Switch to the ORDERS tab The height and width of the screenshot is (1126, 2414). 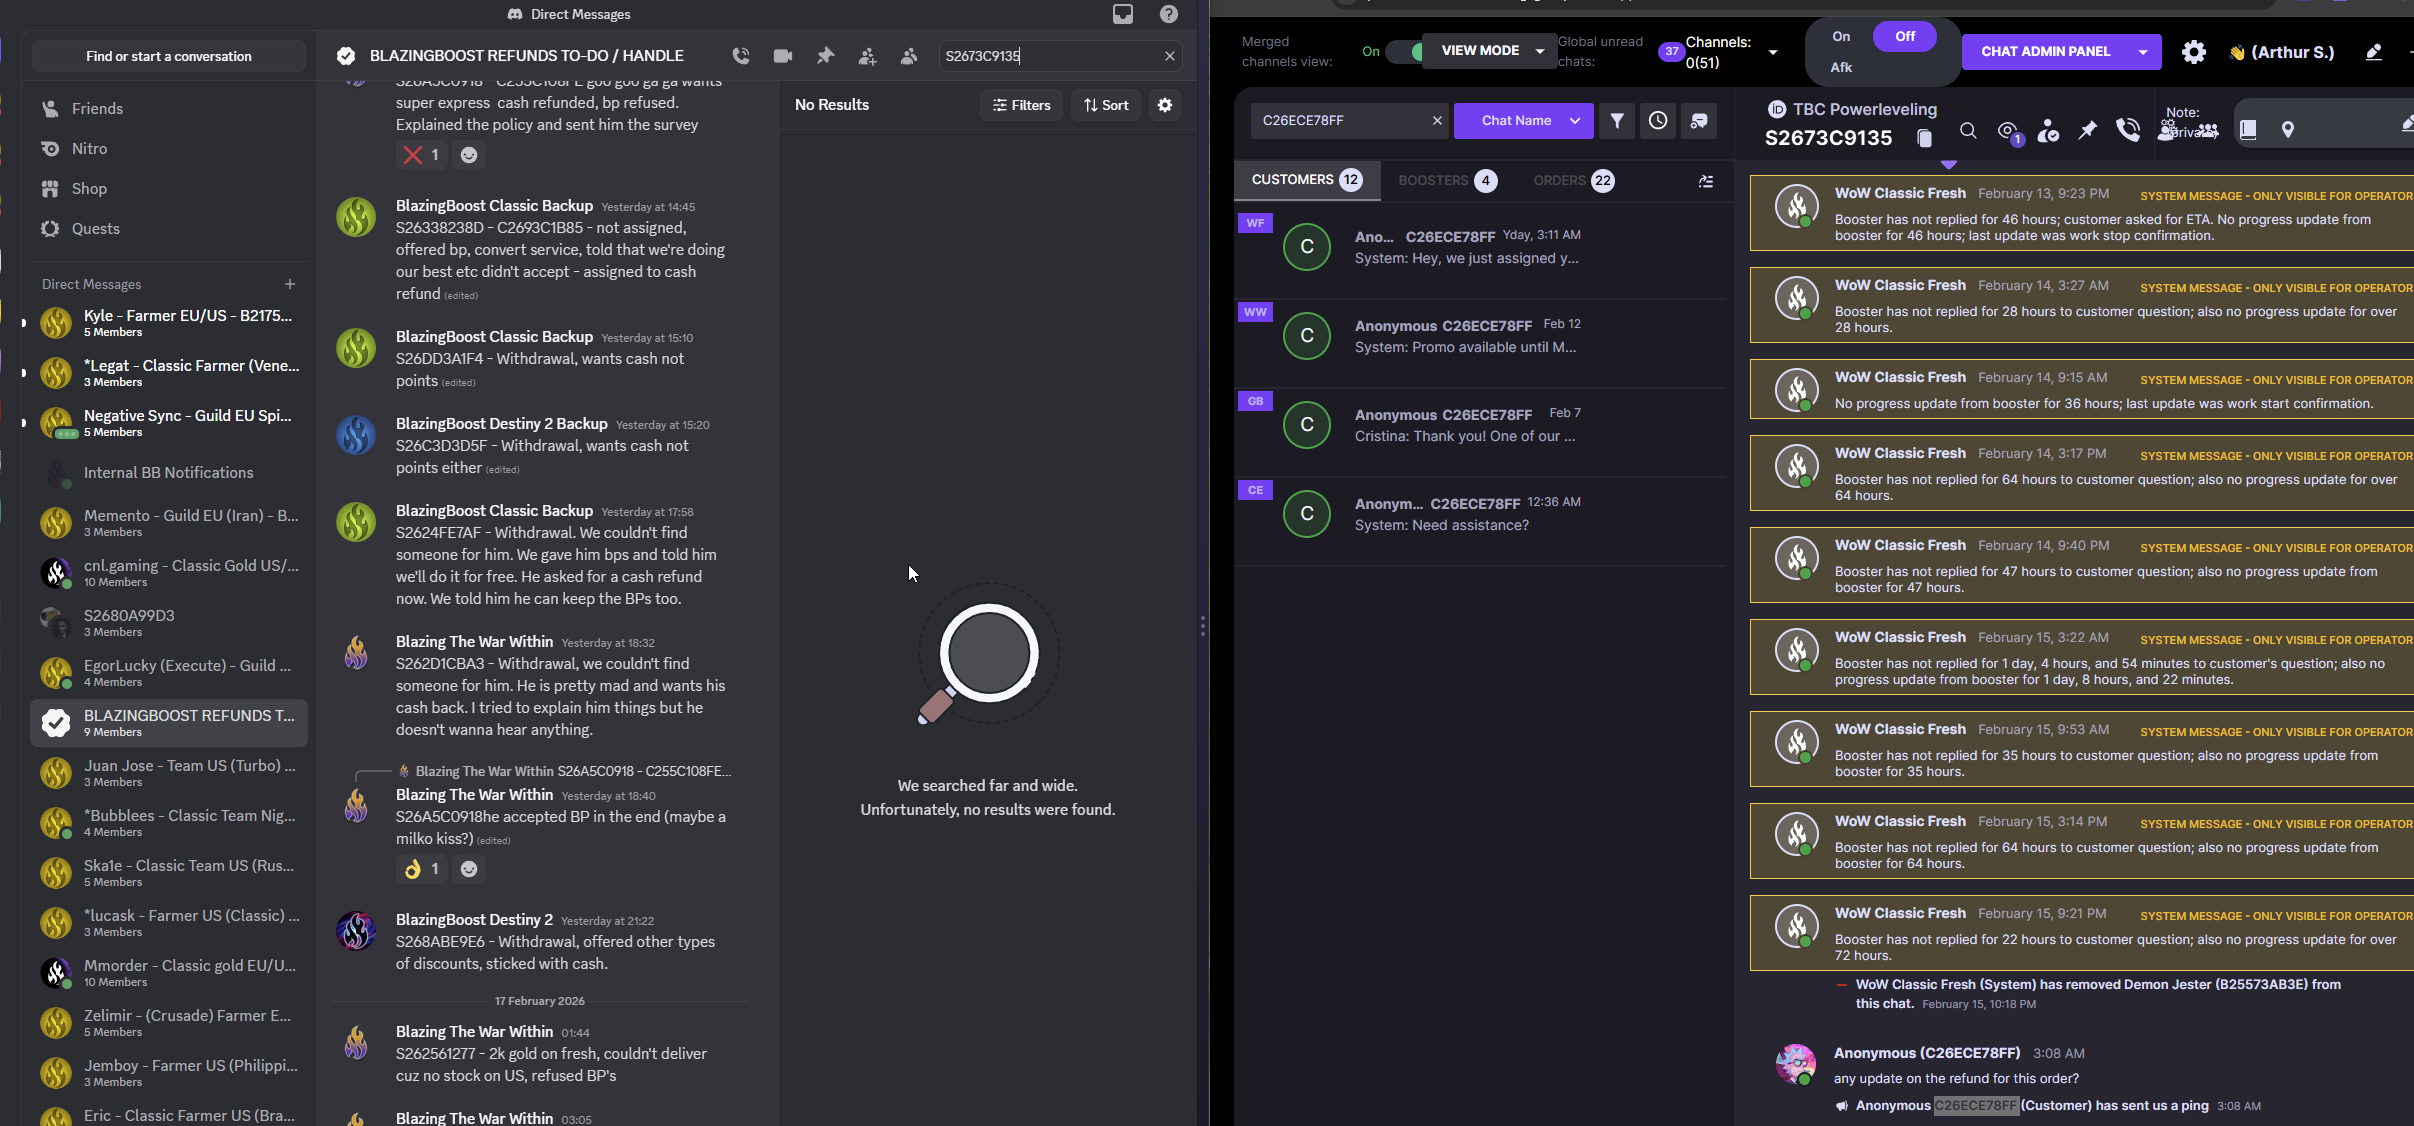pyautogui.click(x=1573, y=181)
